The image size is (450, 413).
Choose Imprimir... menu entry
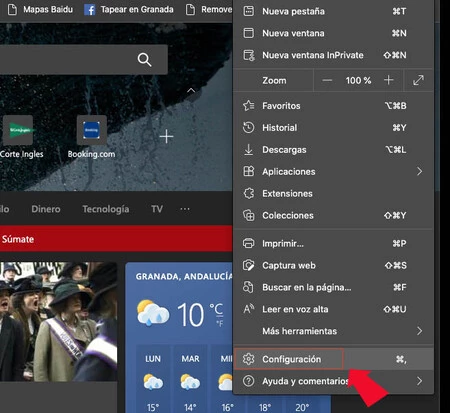[x=333, y=243]
